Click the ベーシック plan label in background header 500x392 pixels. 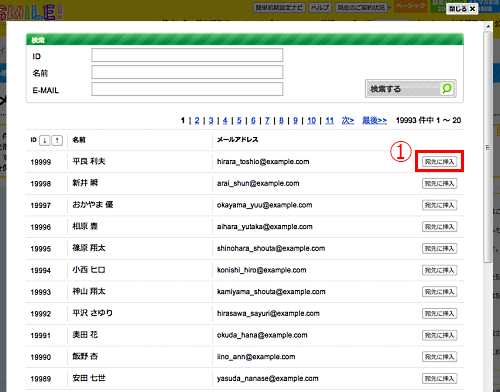pyautogui.click(x=411, y=6)
